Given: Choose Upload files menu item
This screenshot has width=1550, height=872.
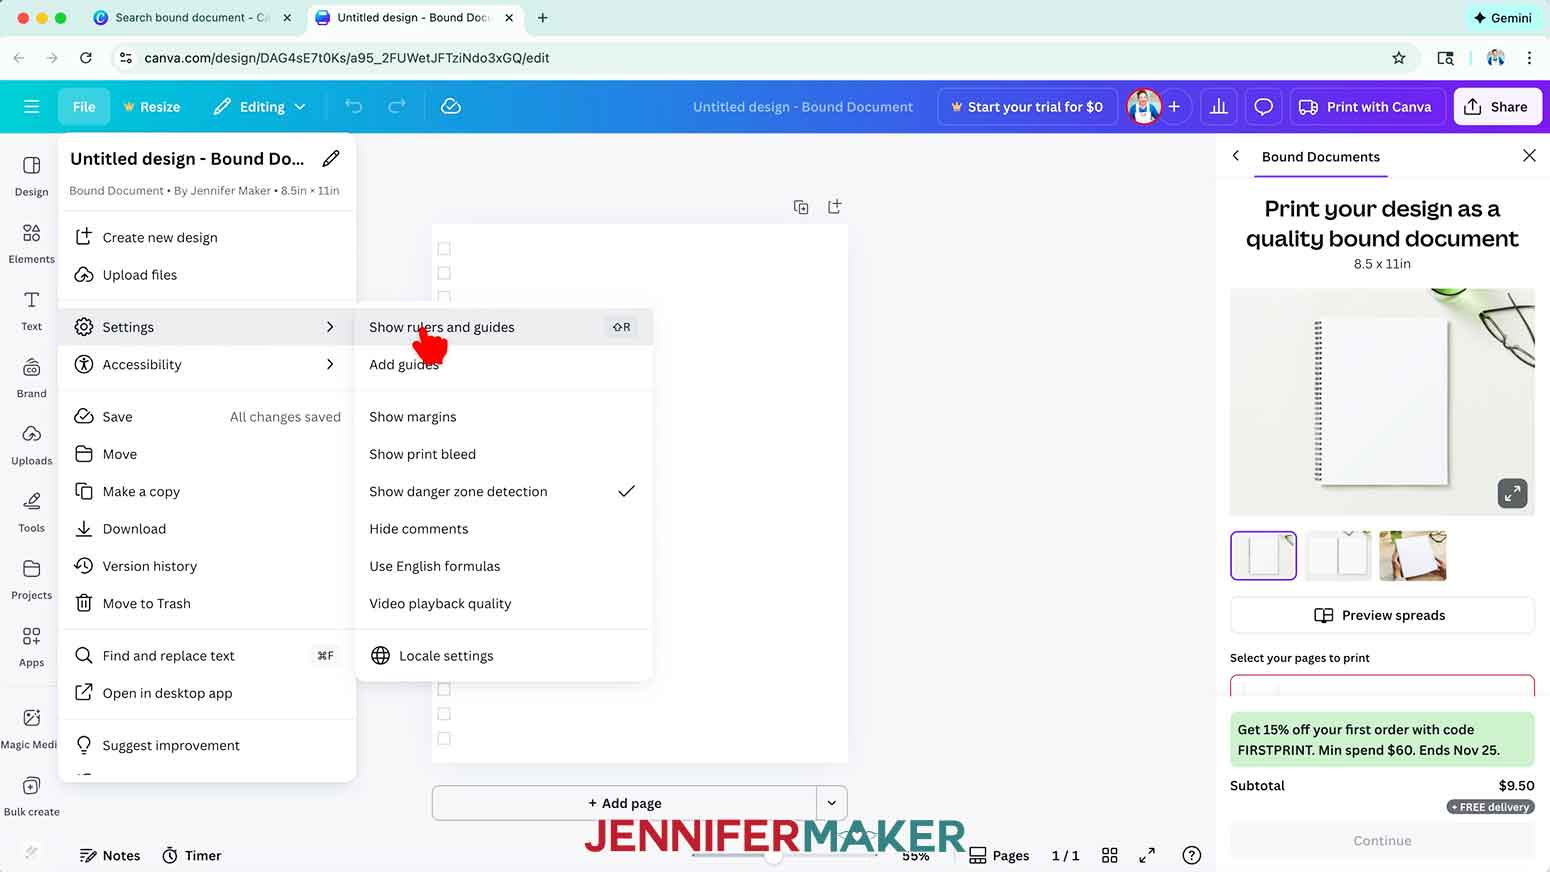Looking at the screenshot, I should click(207, 275).
